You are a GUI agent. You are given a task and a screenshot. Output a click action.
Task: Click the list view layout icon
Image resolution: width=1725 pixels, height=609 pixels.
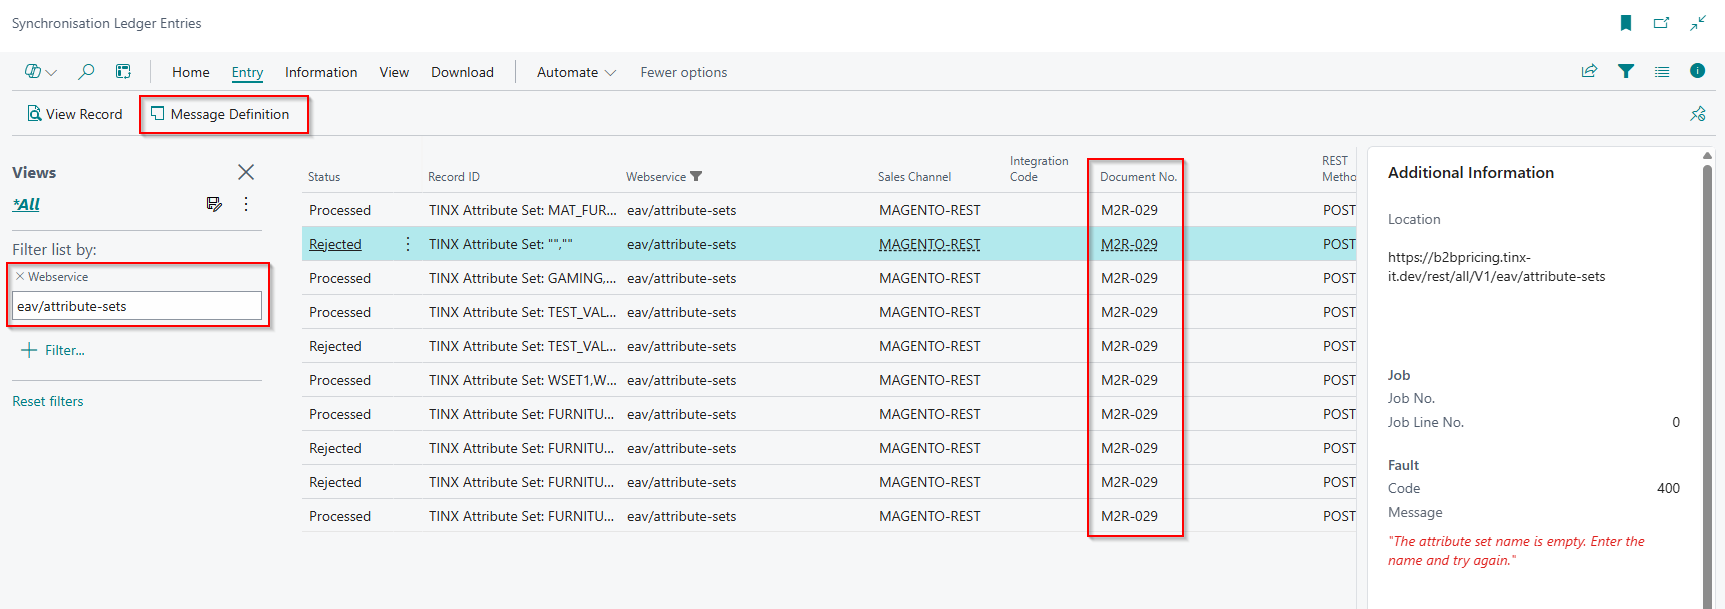1662,72
